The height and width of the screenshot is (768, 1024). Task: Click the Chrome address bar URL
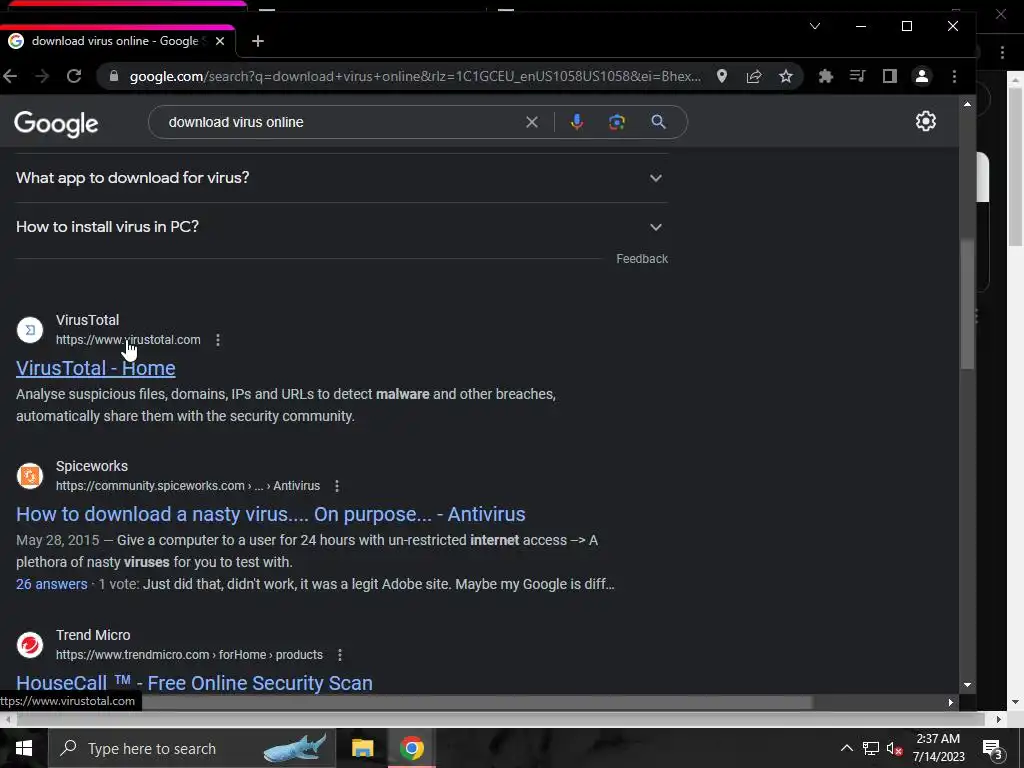point(415,76)
